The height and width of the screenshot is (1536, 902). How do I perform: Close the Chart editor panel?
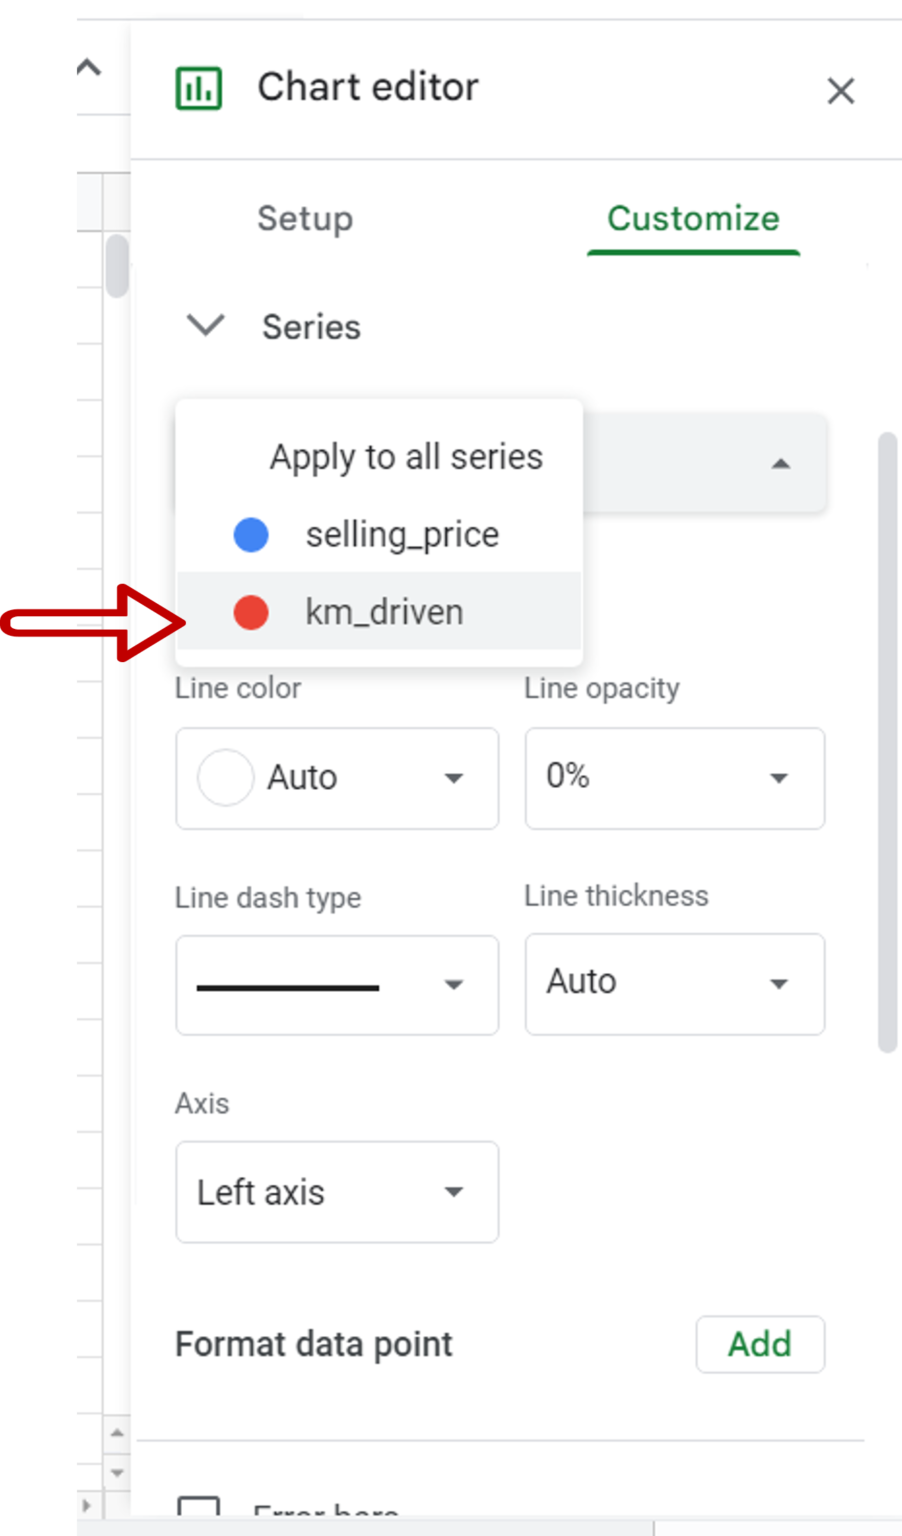coord(840,91)
